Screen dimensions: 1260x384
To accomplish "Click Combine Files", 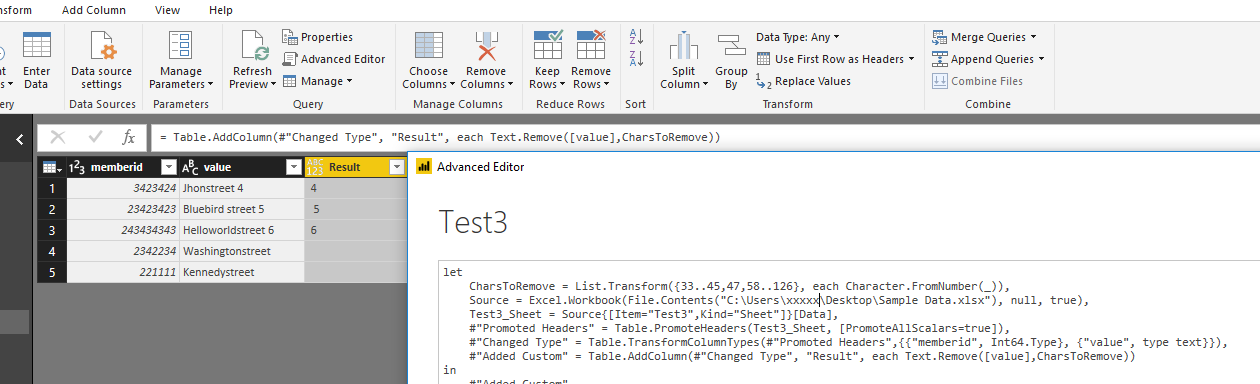I will pos(977,81).
